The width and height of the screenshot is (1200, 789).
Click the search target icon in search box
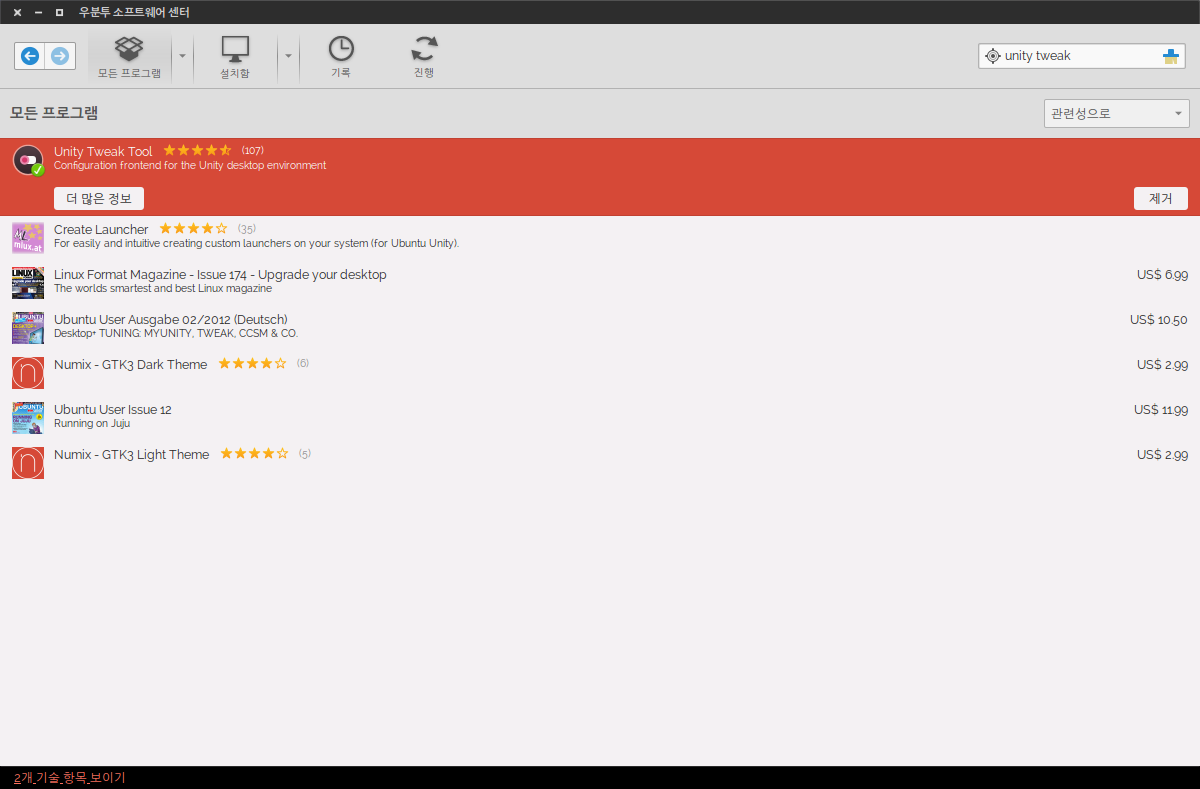992,56
